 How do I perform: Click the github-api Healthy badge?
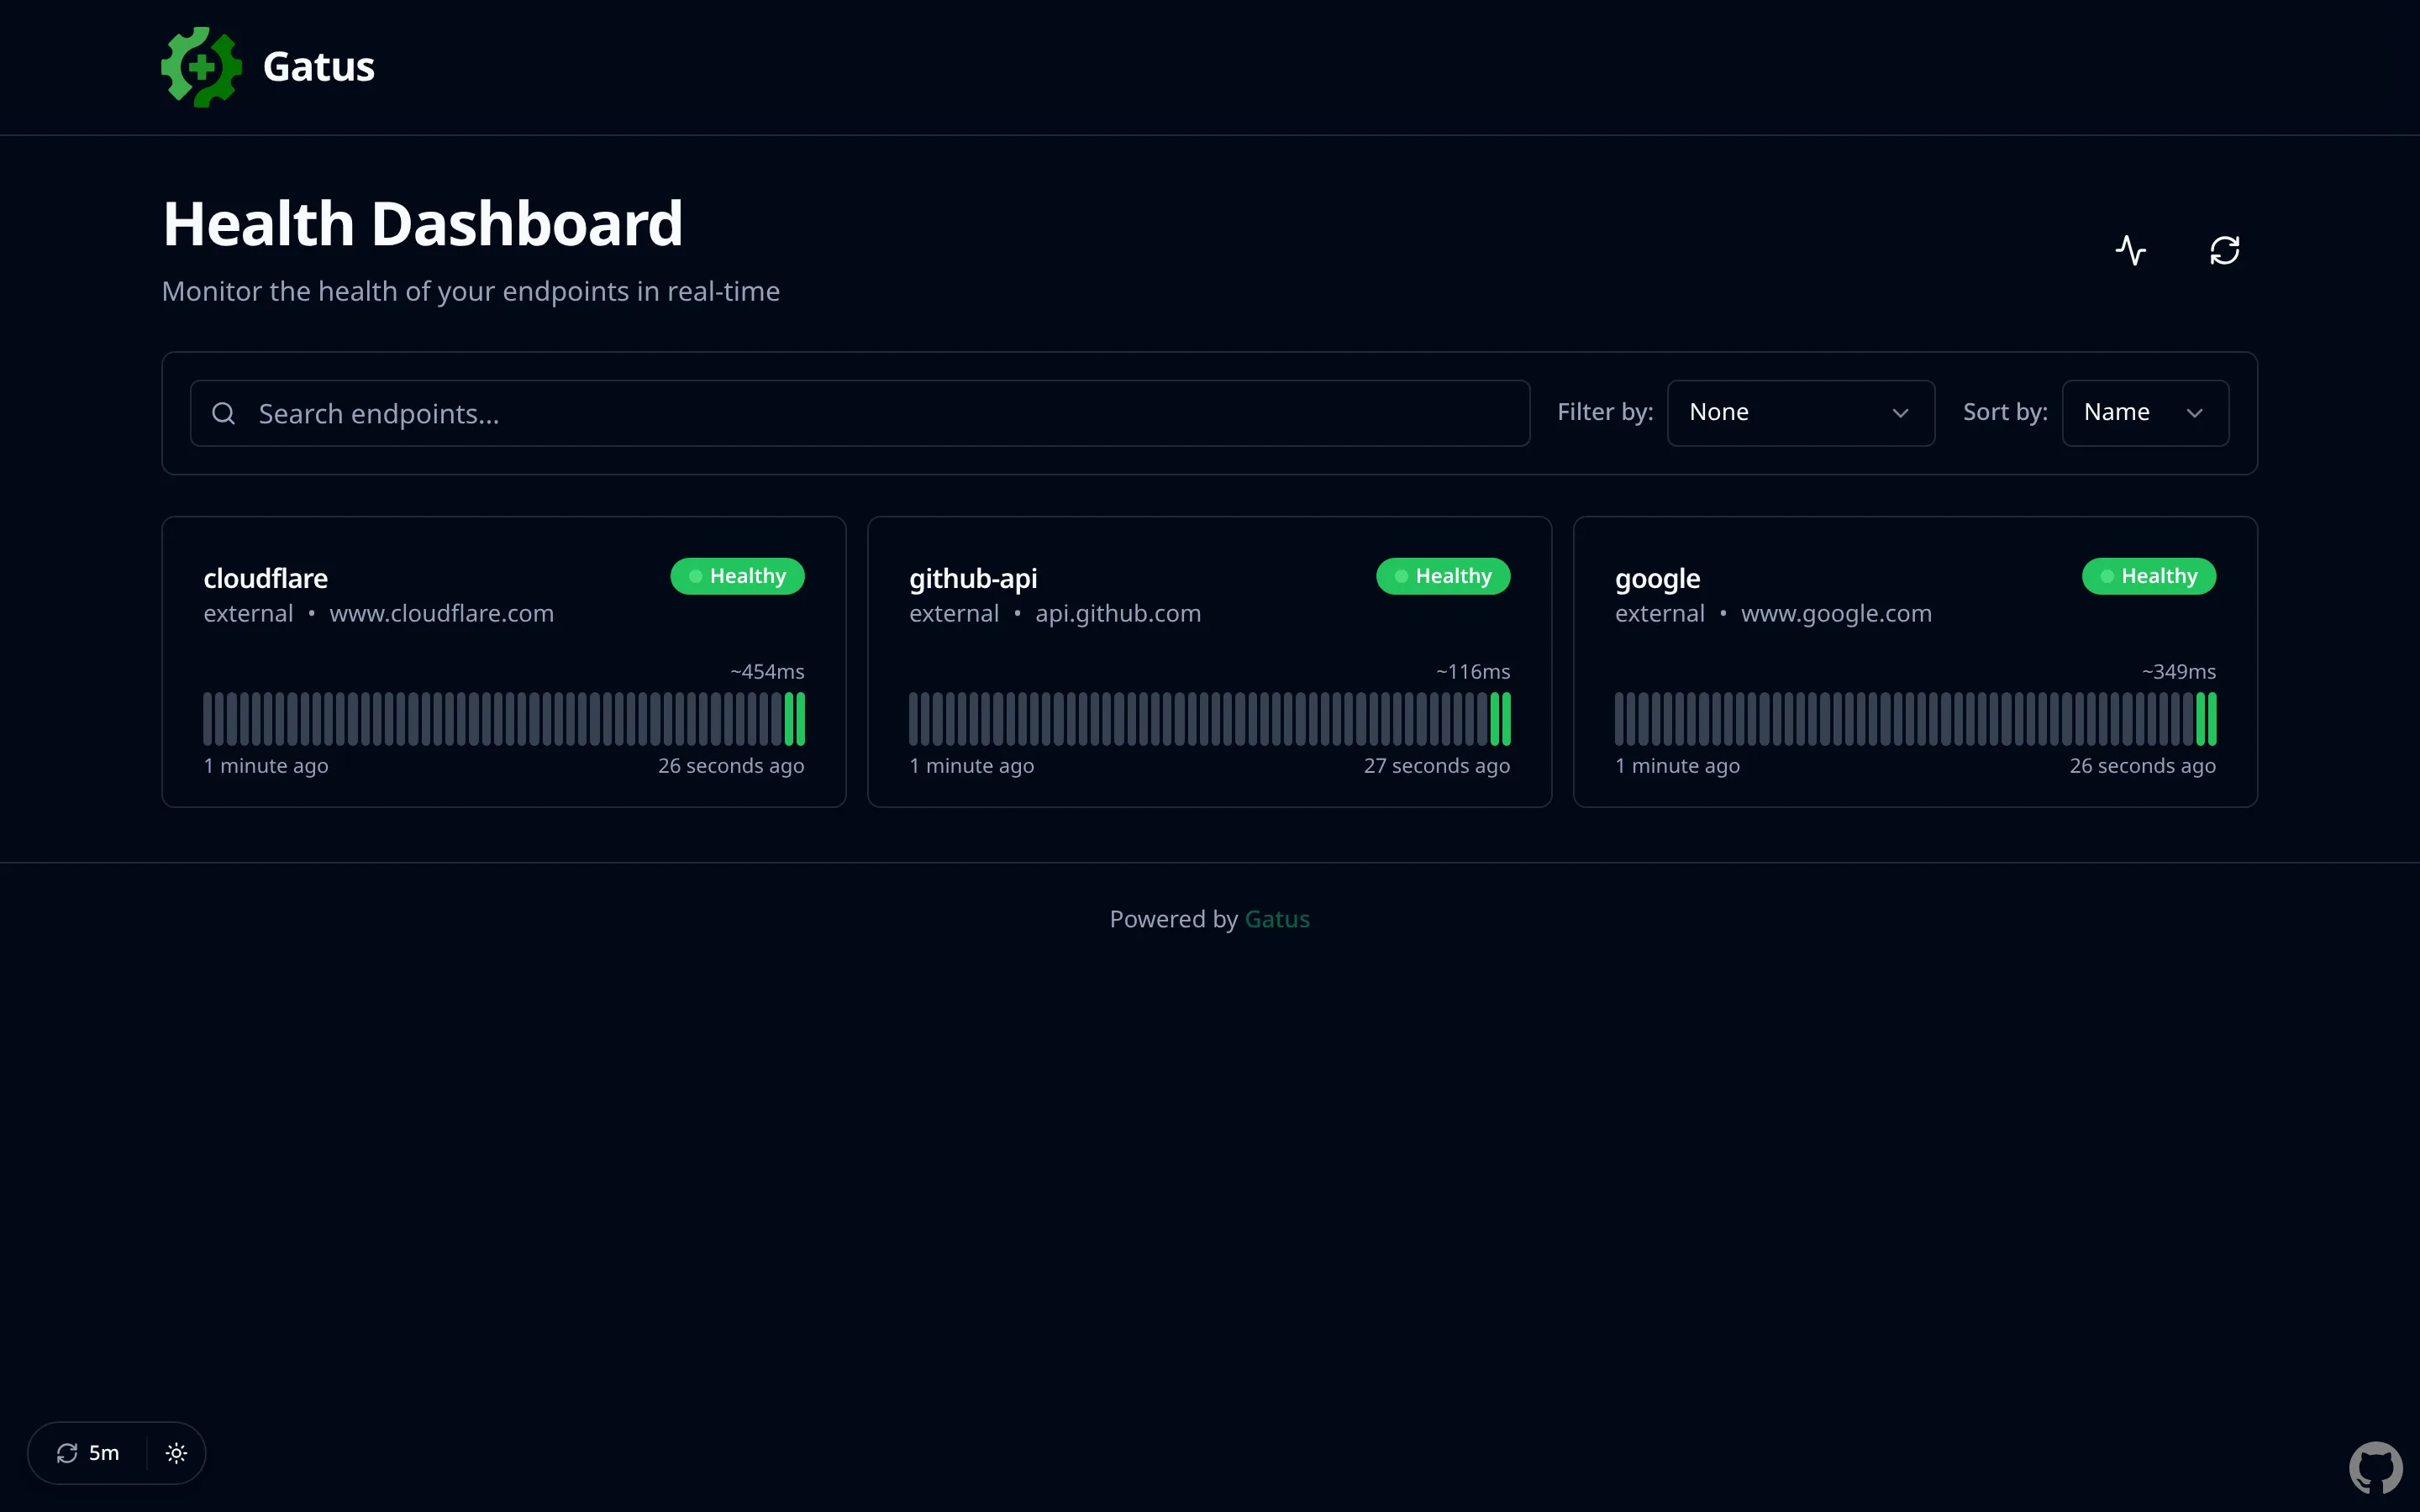(1443, 576)
